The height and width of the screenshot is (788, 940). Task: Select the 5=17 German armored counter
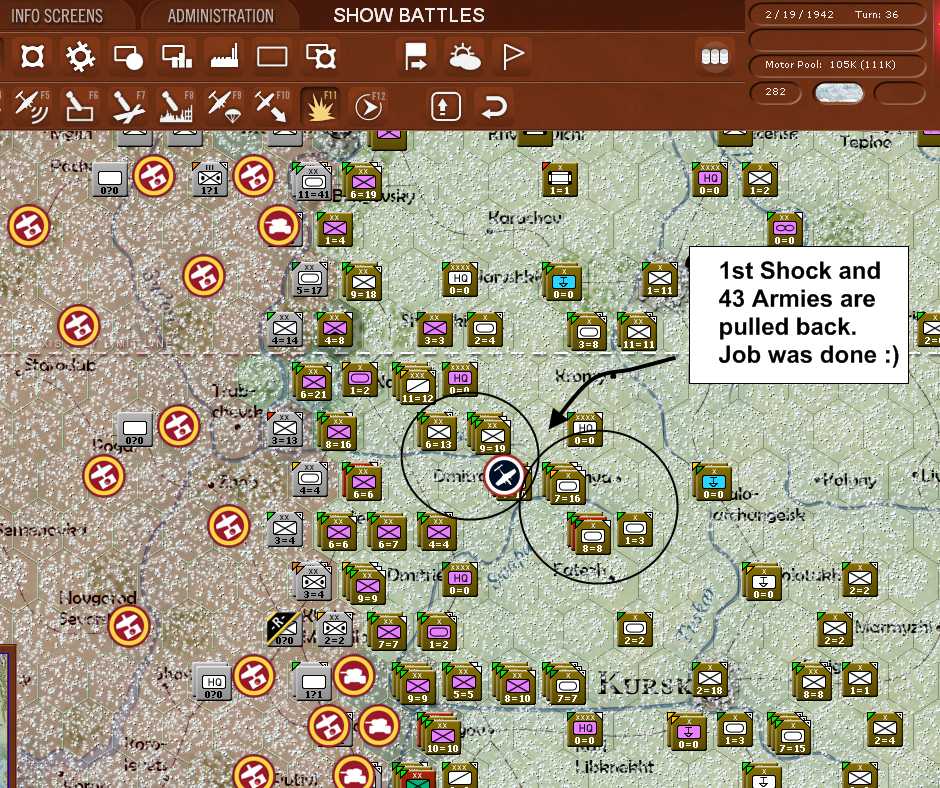(310, 280)
